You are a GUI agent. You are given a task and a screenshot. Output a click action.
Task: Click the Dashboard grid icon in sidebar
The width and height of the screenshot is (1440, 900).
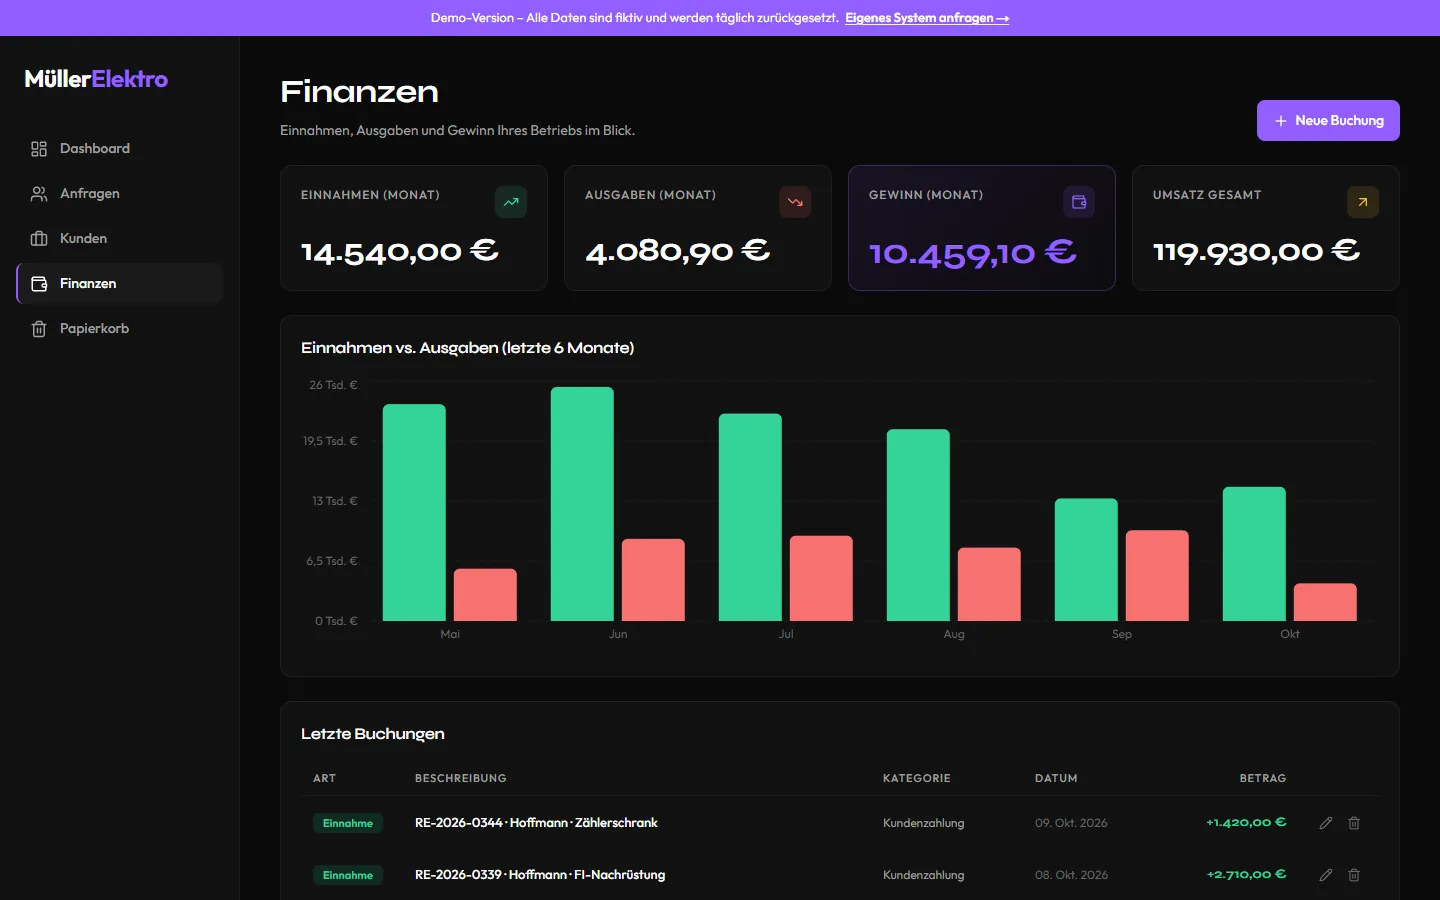(39, 149)
